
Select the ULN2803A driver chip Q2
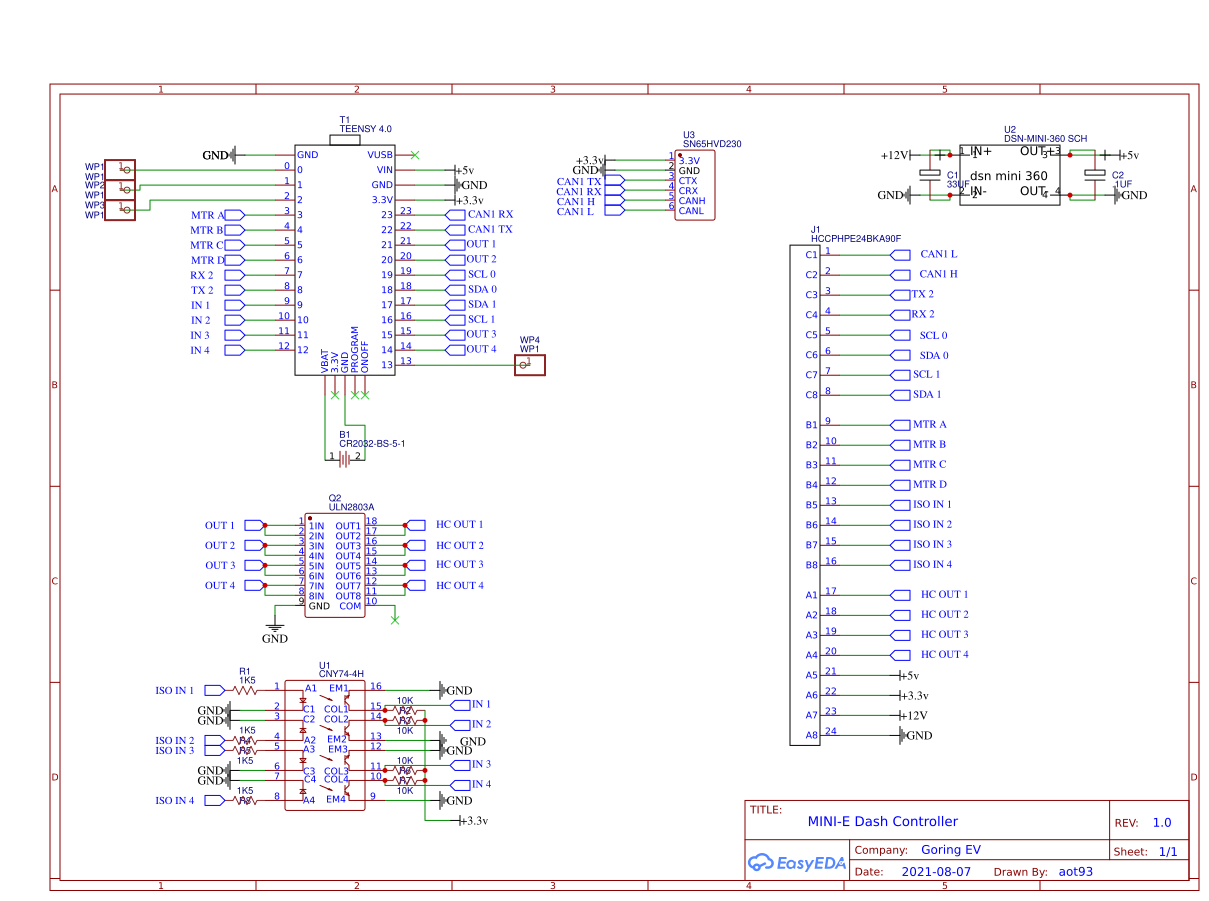point(334,565)
